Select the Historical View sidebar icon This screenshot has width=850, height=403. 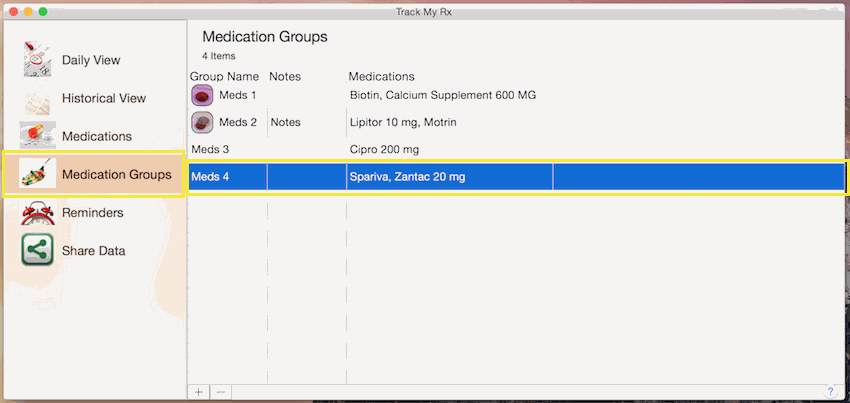click(x=37, y=99)
